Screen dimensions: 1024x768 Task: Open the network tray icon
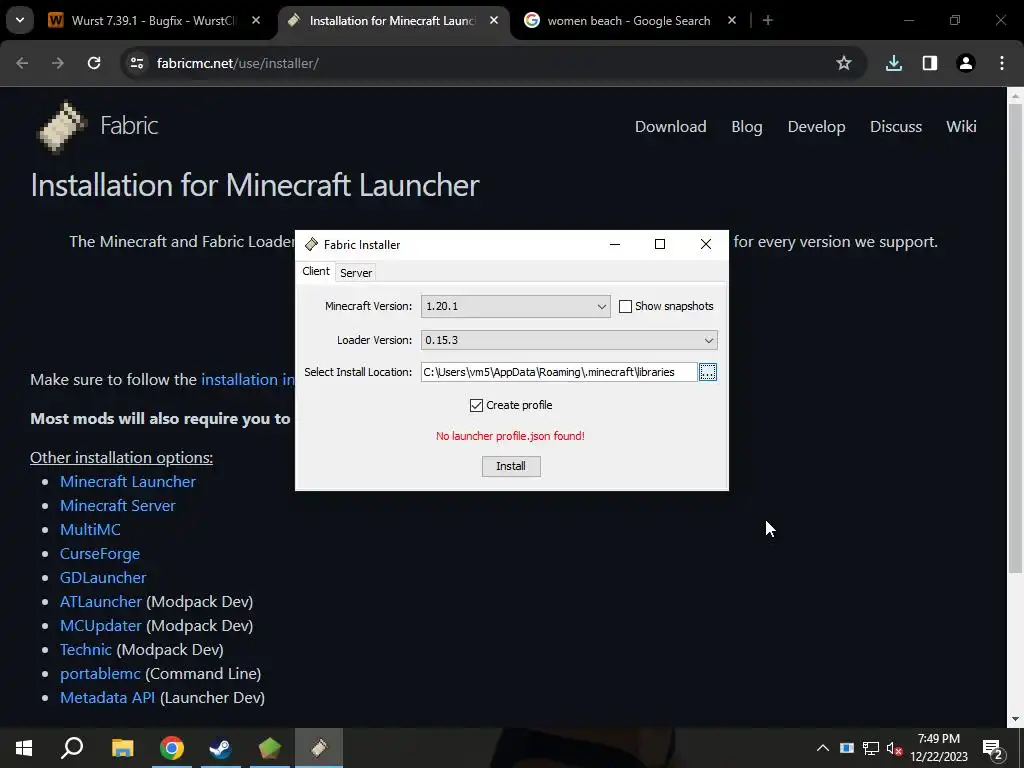point(871,748)
